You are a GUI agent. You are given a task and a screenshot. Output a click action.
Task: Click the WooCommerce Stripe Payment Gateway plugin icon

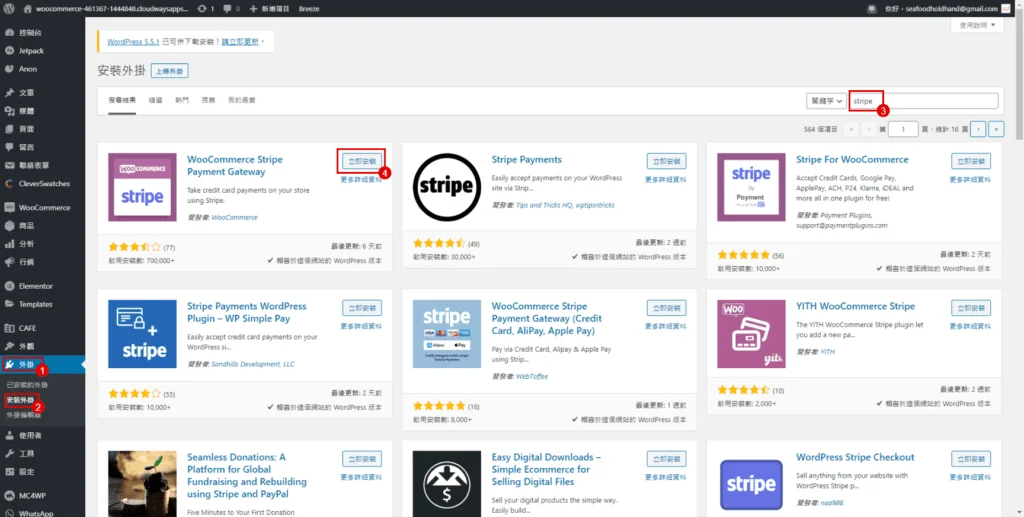(142, 187)
